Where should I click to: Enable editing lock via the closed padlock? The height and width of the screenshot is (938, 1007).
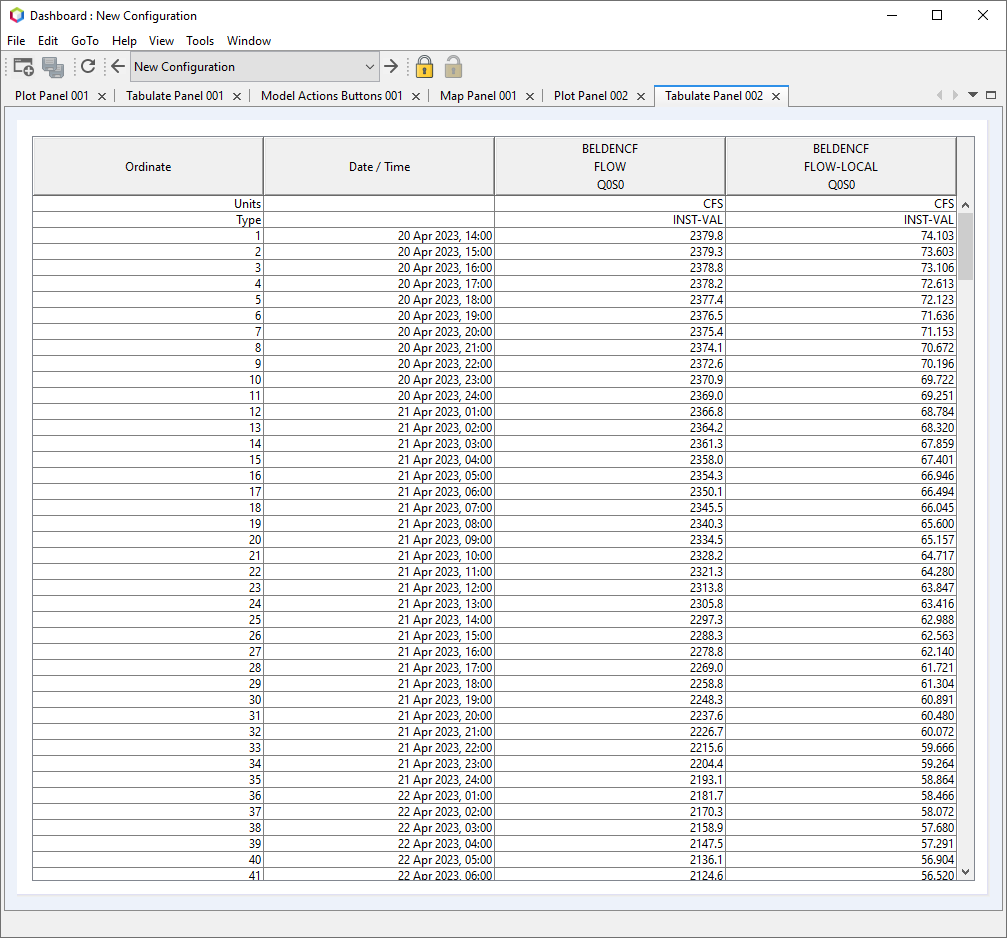[x=424, y=66]
